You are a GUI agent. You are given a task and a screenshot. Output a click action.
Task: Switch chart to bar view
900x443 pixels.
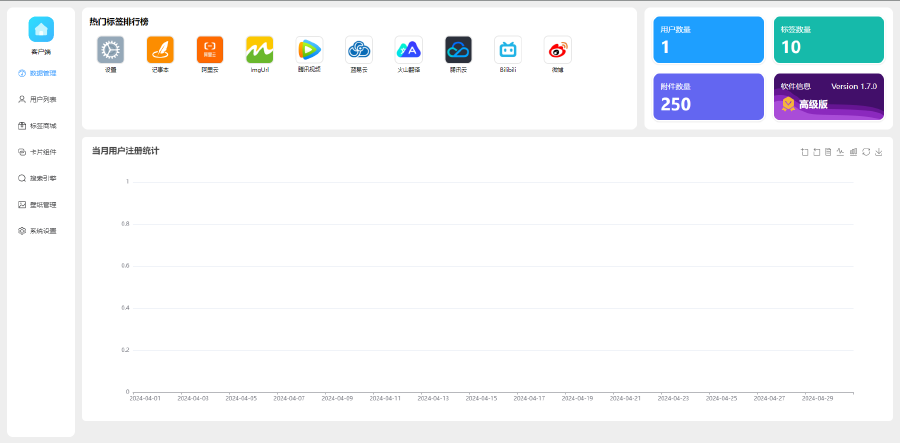853,152
